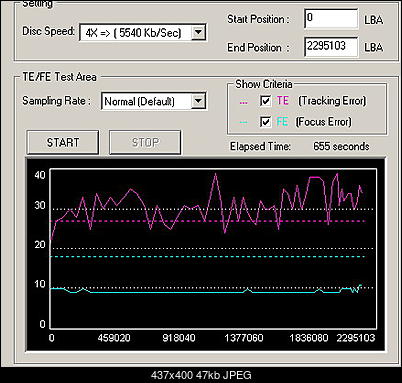This screenshot has width=402, height=383.
Task: Click the 'Sampling Rate :' label
Action: [56, 101]
